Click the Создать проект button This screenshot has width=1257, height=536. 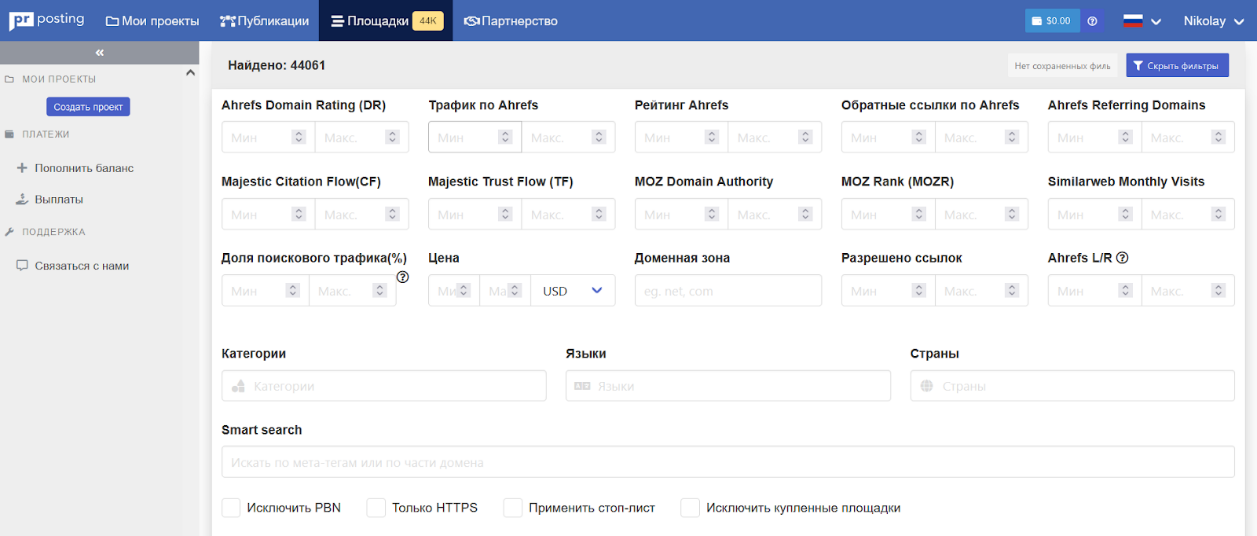tap(88, 107)
